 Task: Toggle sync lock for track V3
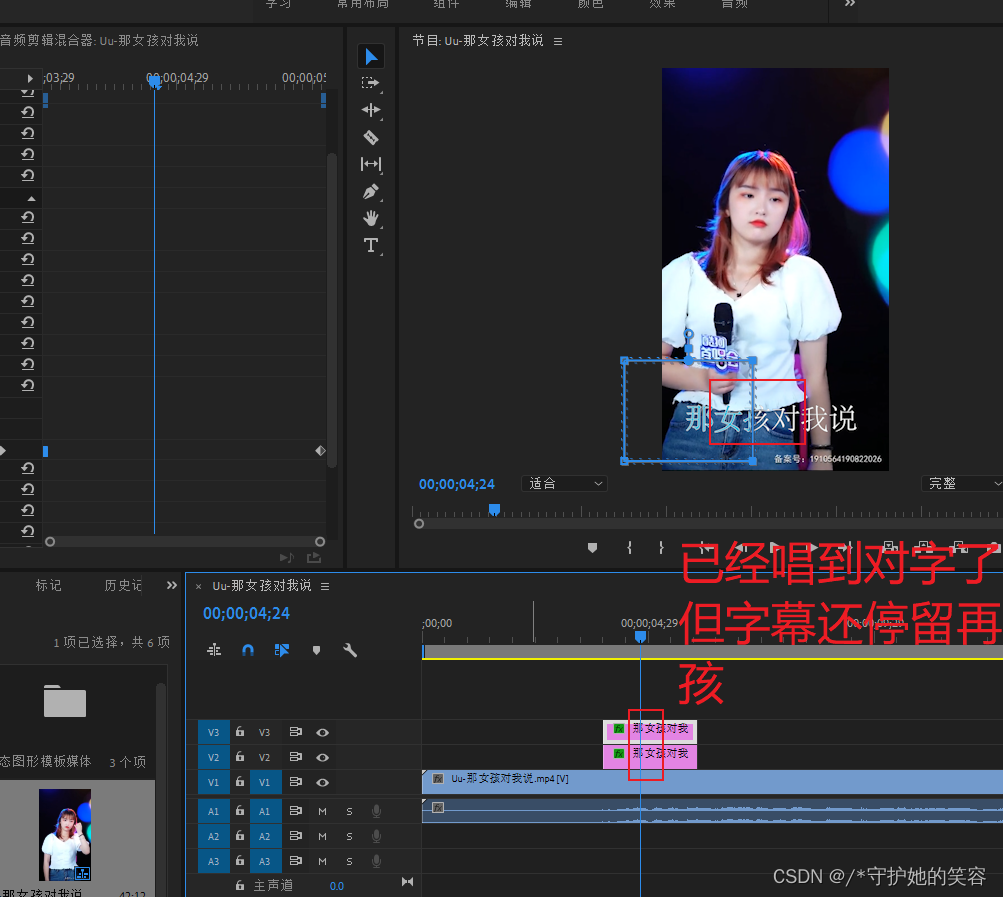[x=296, y=732]
